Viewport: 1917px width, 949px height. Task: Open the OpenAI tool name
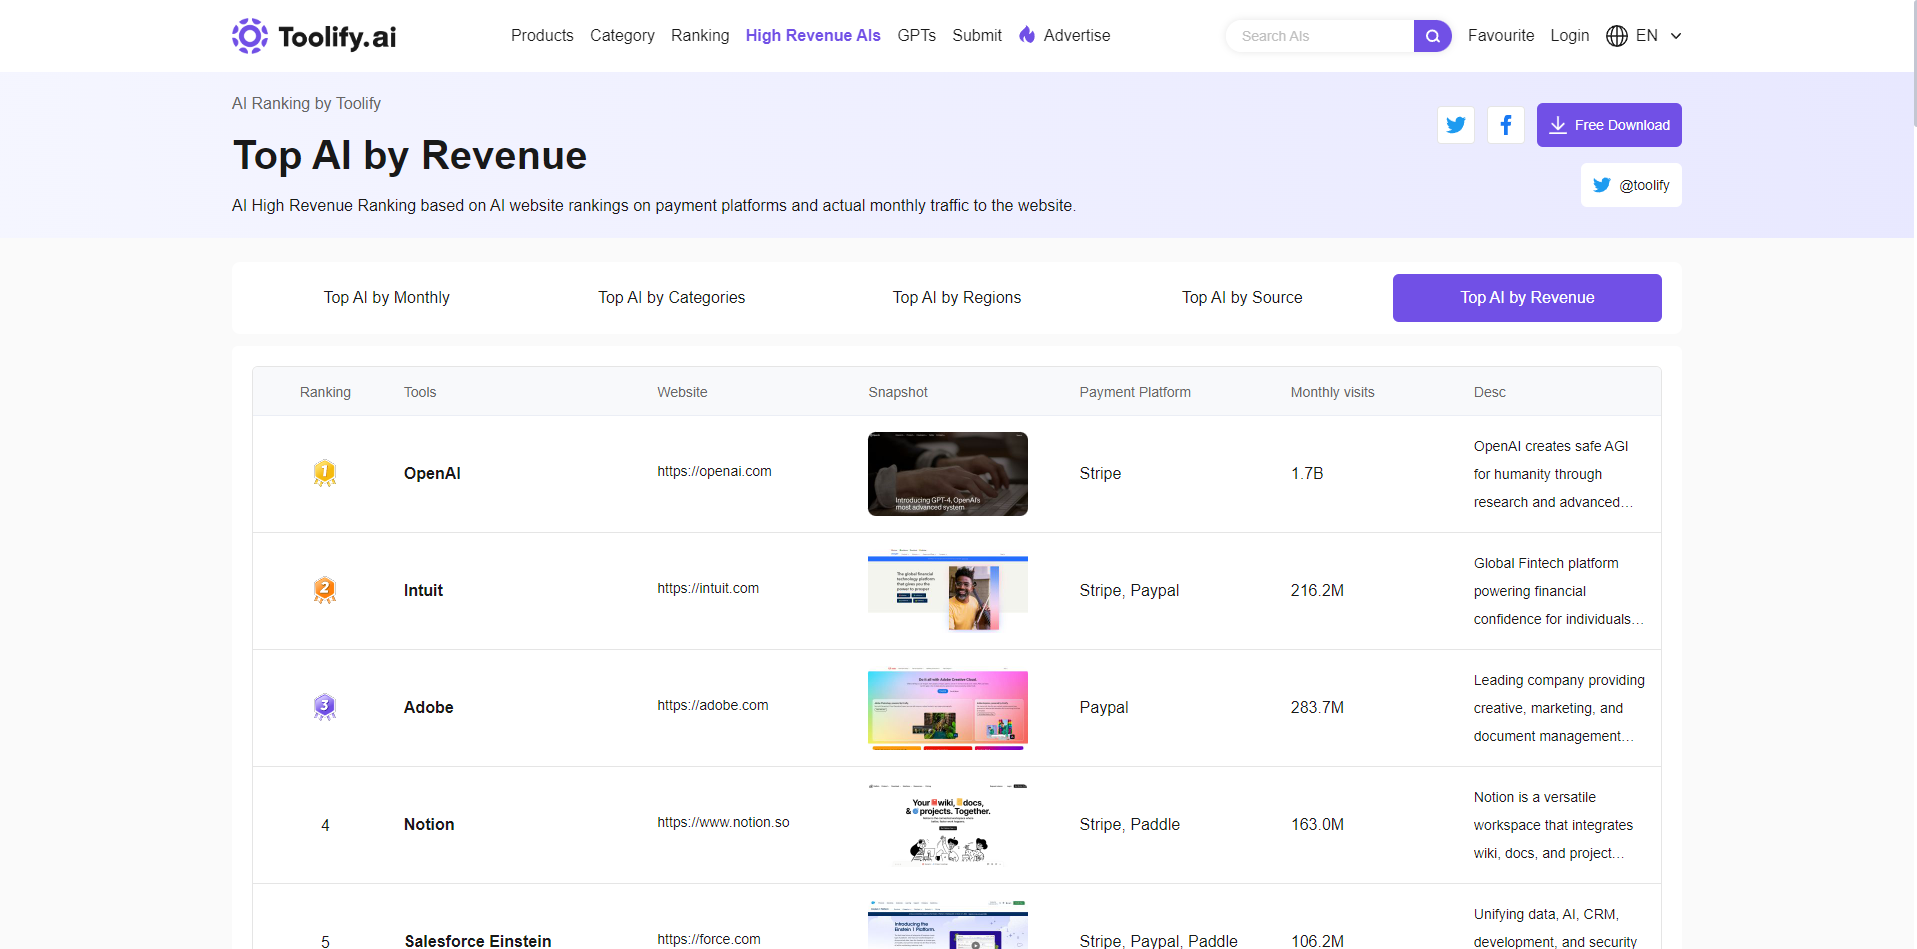(432, 473)
